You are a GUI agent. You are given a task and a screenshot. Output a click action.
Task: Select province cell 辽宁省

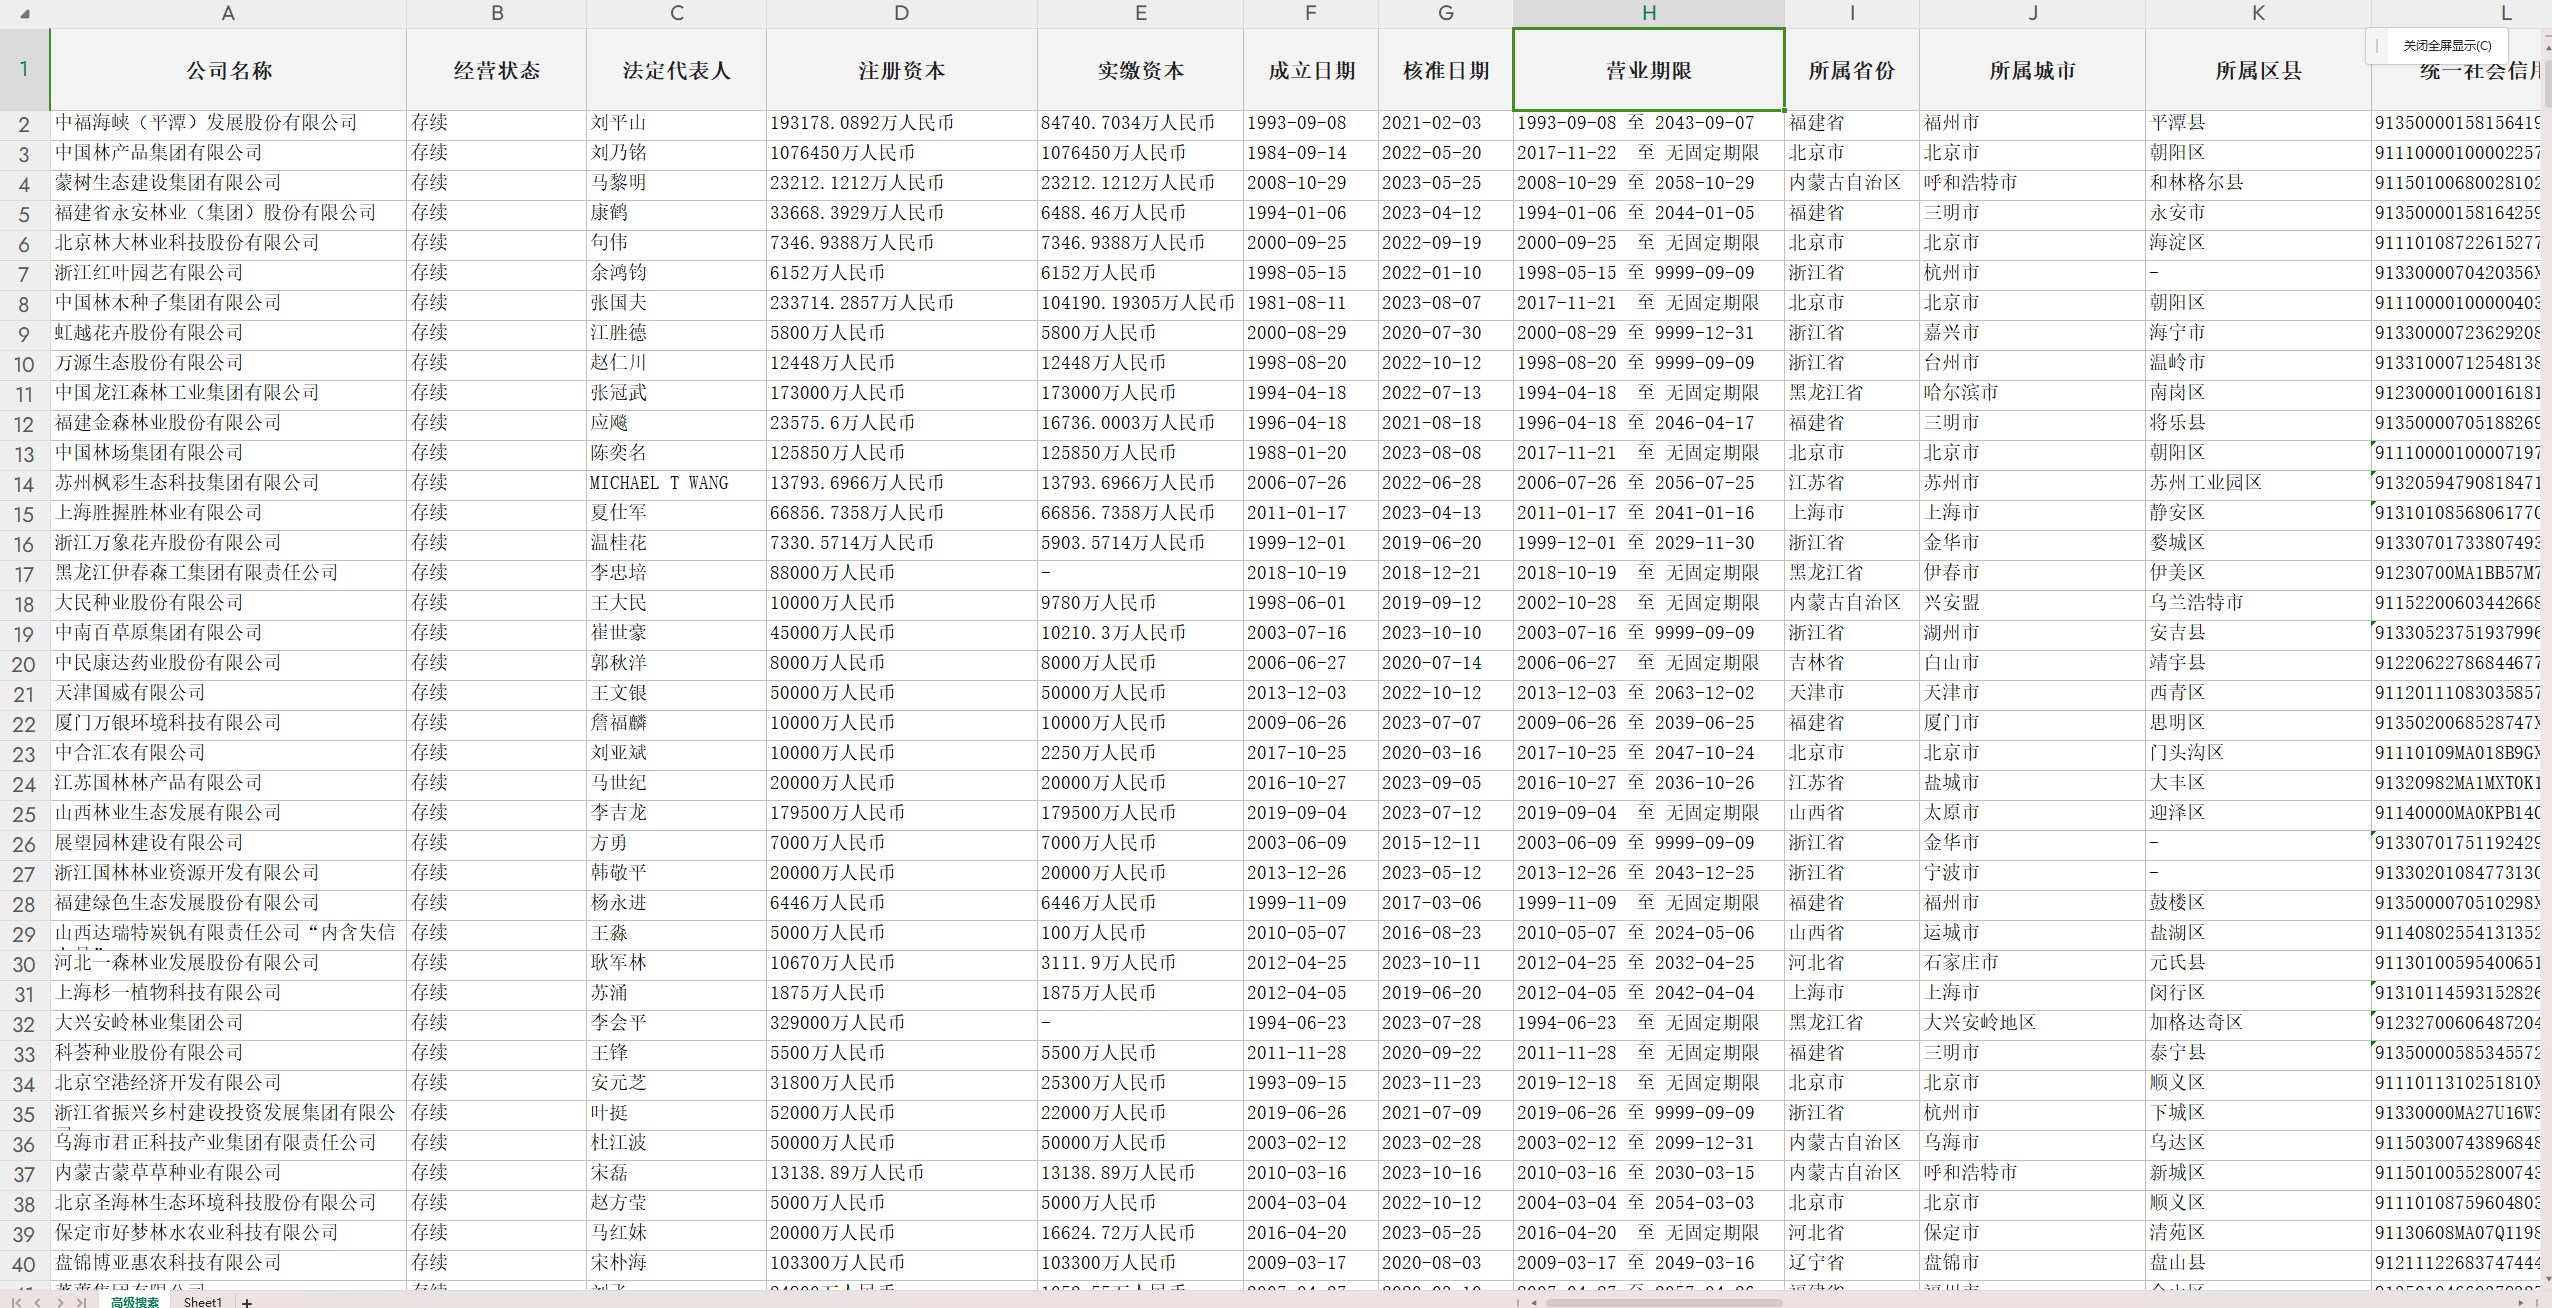click(1852, 1263)
